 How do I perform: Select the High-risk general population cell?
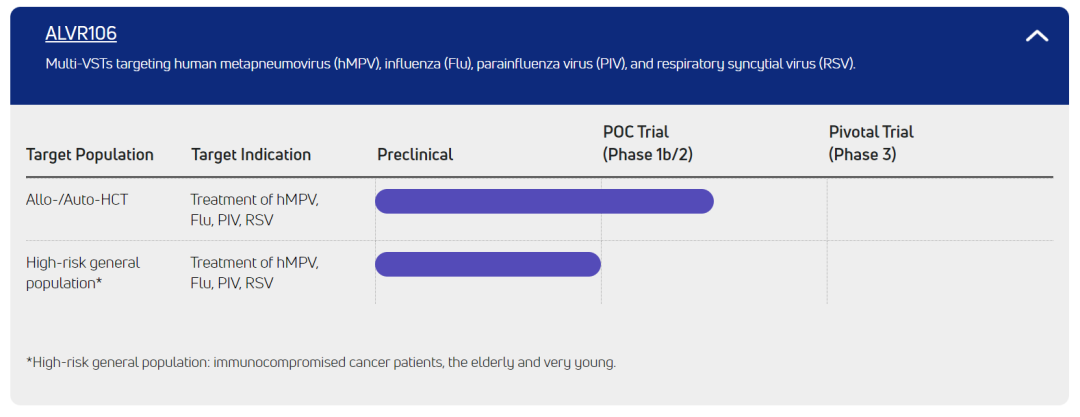(83, 273)
